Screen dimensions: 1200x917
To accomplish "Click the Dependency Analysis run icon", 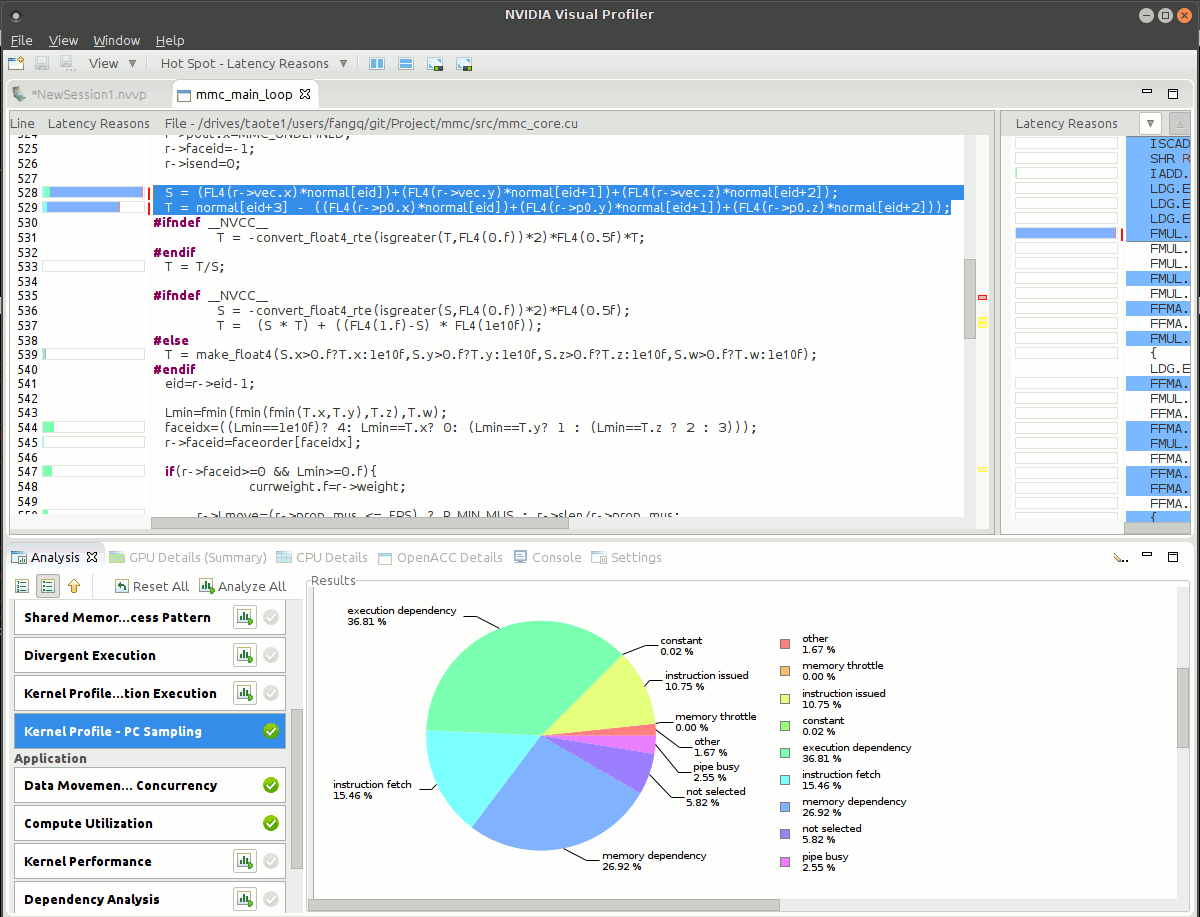I will 244,899.
